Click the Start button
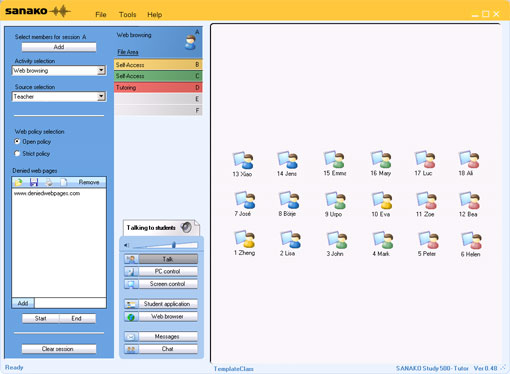The image size is (510, 374). point(41,318)
